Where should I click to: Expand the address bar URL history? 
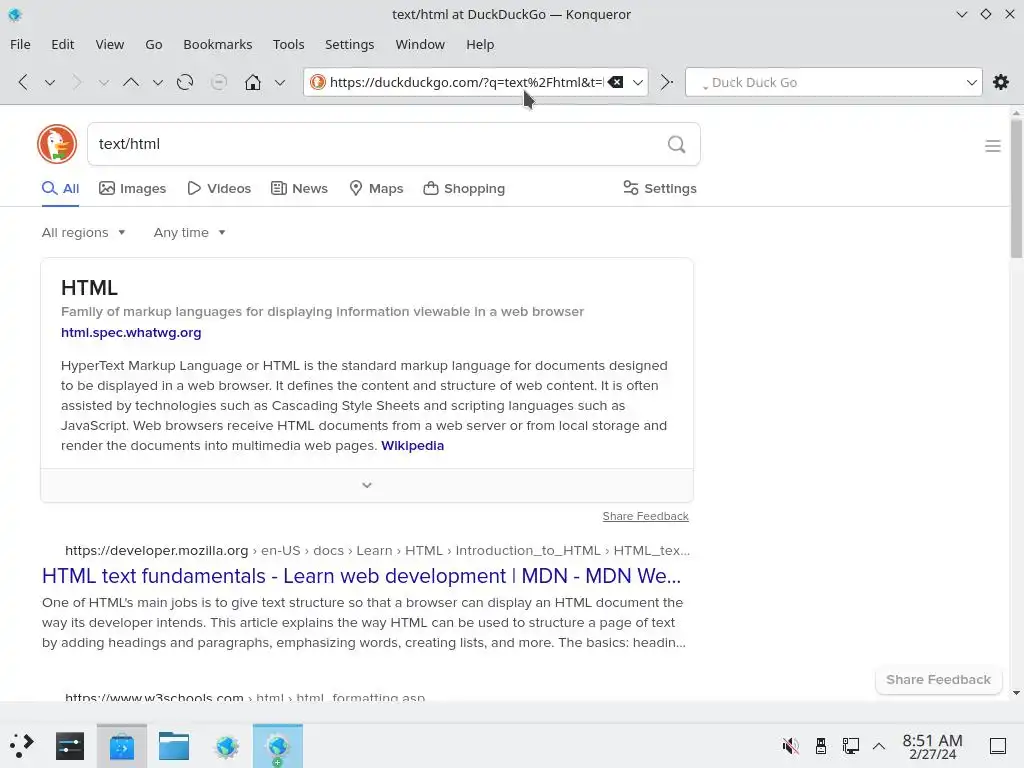pos(637,82)
